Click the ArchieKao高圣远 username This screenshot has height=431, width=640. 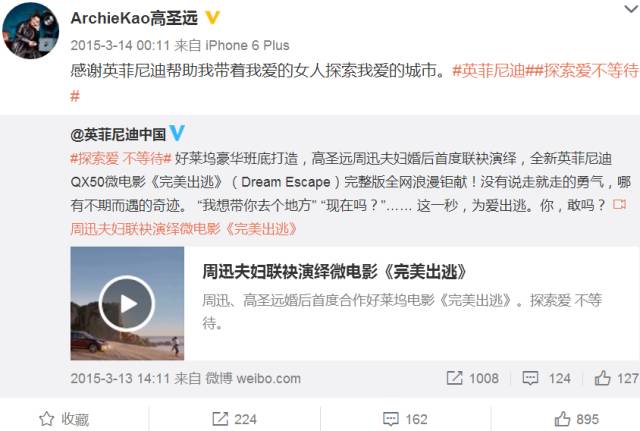click(x=134, y=18)
